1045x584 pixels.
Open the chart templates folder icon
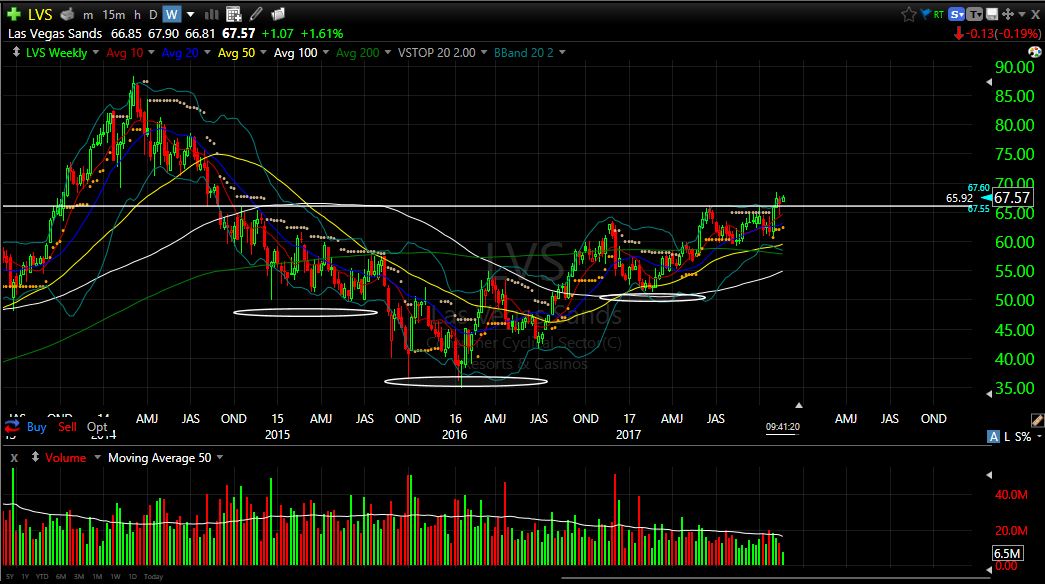click(279, 14)
